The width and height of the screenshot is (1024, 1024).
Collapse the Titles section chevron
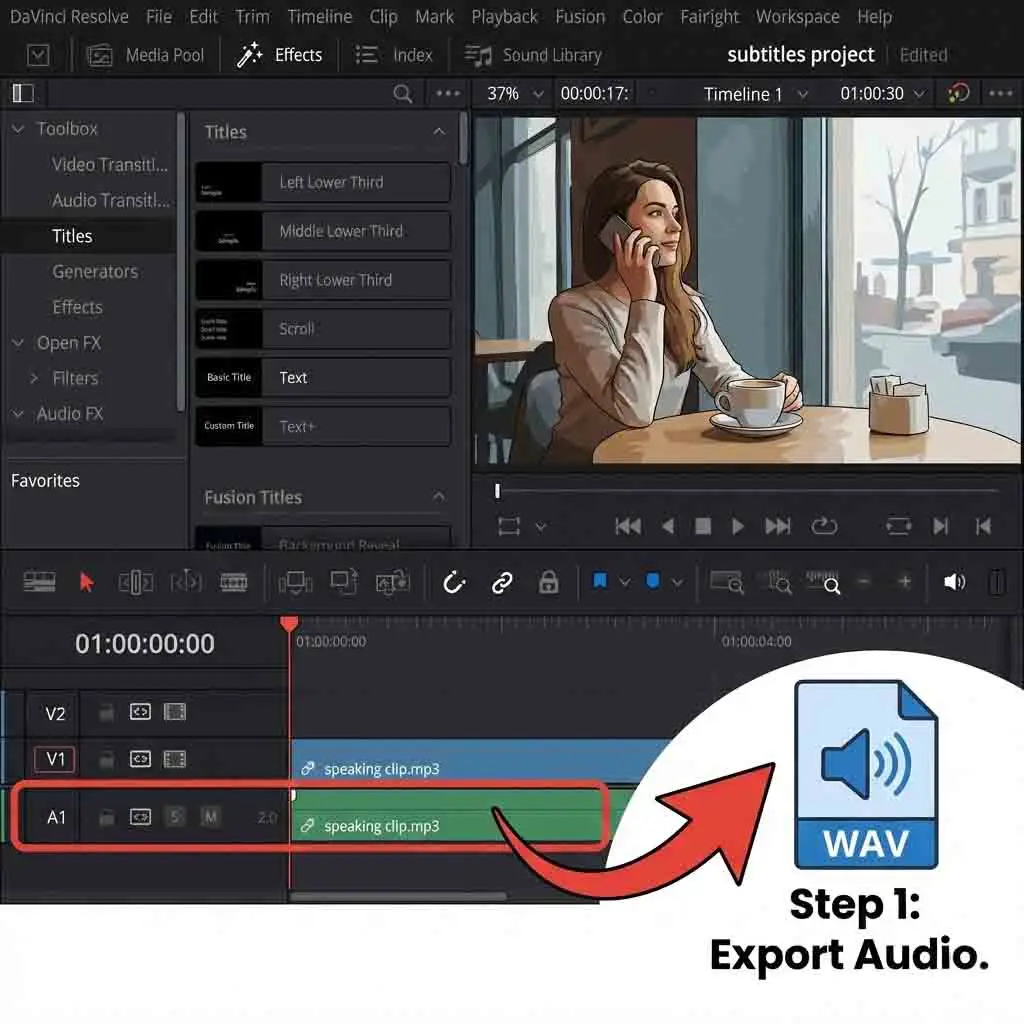pos(438,132)
